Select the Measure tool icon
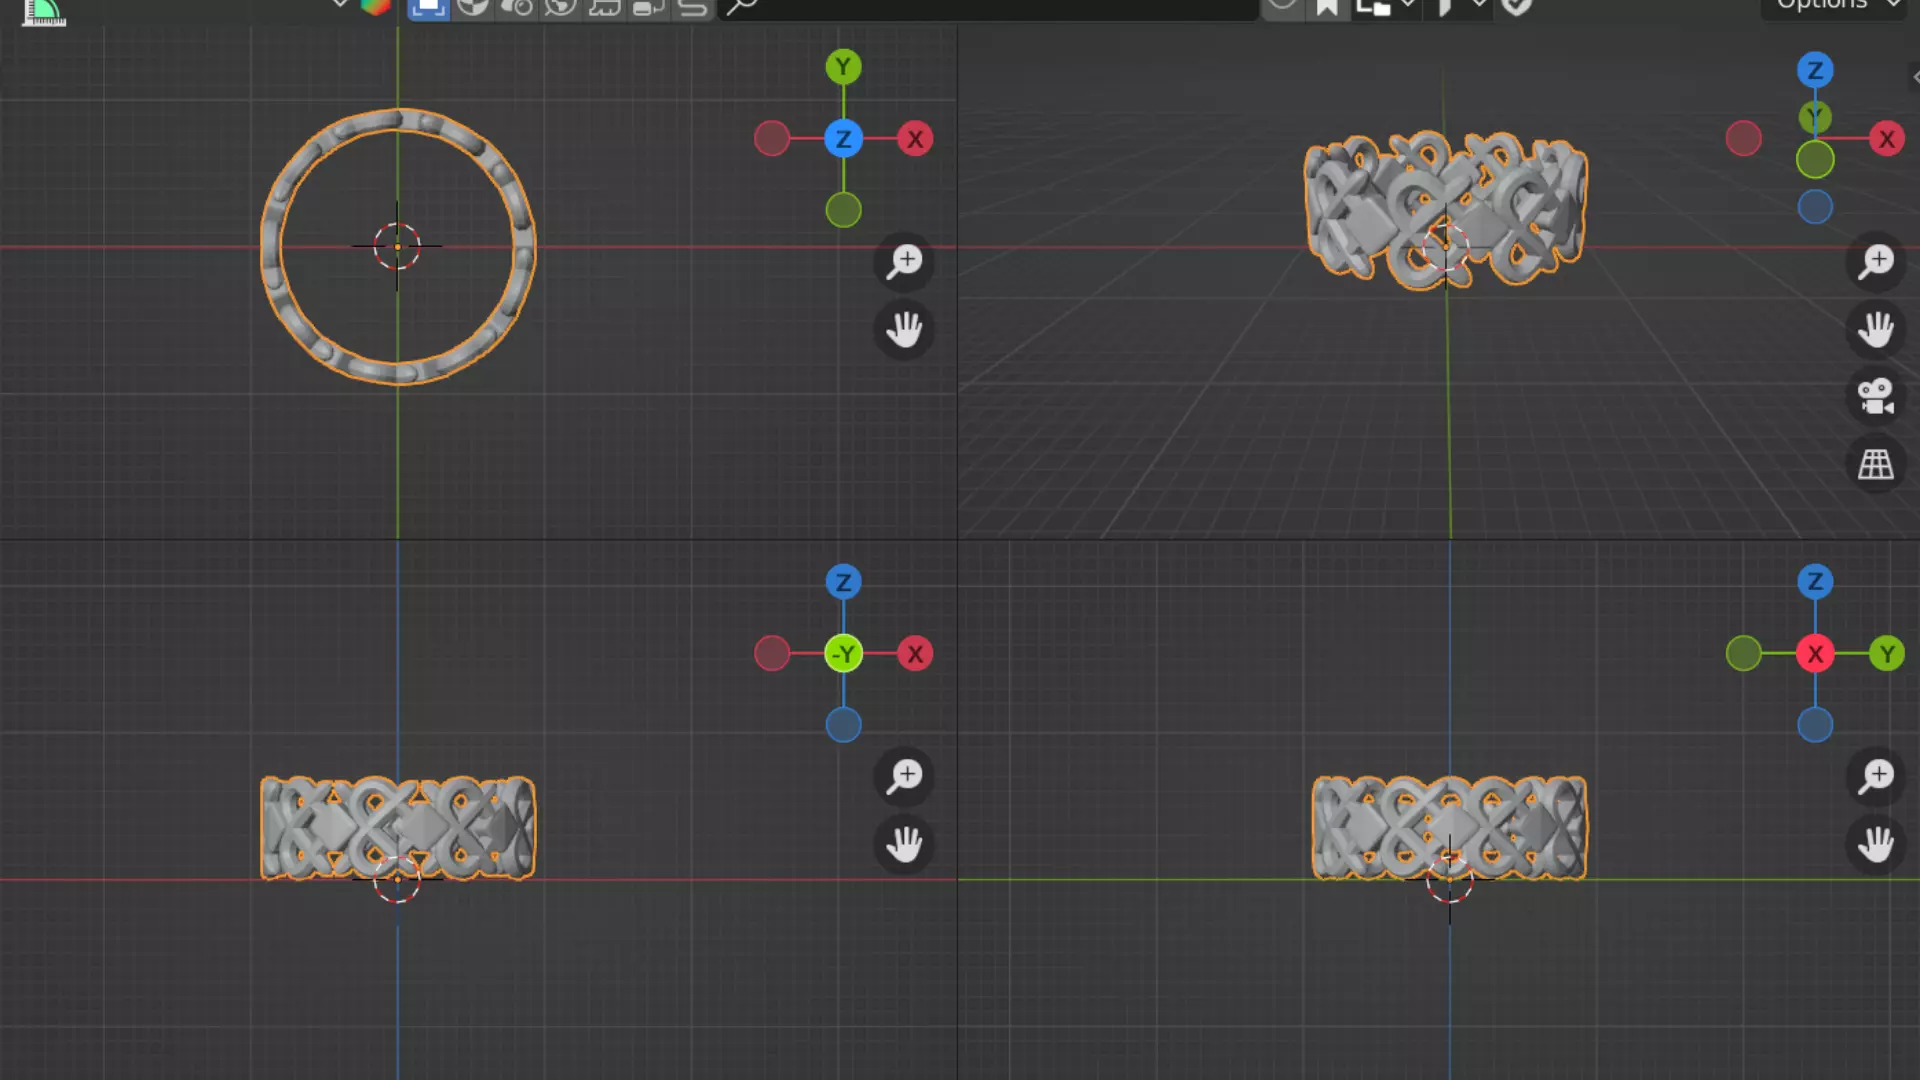The width and height of the screenshot is (1920, 1080). pyautogui.click(x=44, y=12)
